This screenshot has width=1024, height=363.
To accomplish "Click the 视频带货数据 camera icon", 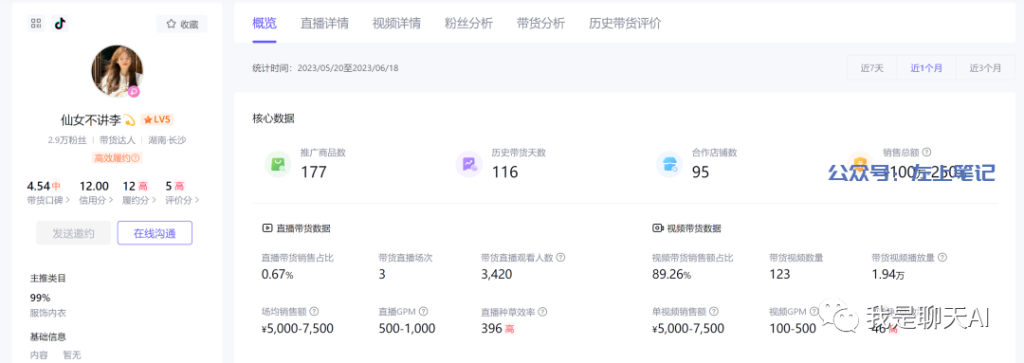I will click(x=658, y=229).
